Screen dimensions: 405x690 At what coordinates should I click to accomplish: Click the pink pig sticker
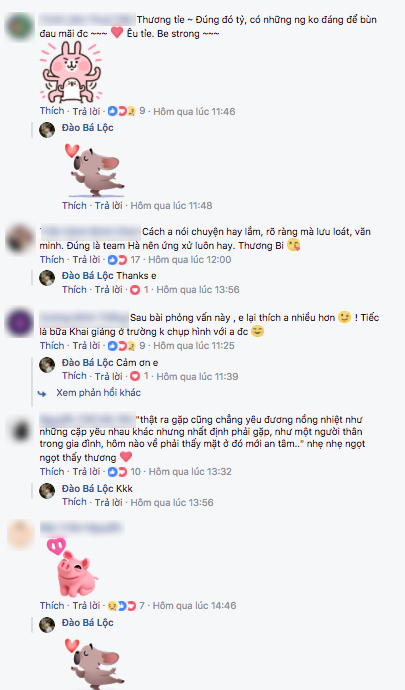coord(73,567)
